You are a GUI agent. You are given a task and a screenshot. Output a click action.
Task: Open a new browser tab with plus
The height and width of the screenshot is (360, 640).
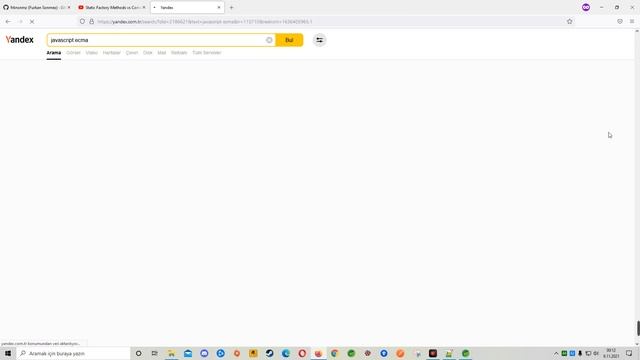(231, 7)
